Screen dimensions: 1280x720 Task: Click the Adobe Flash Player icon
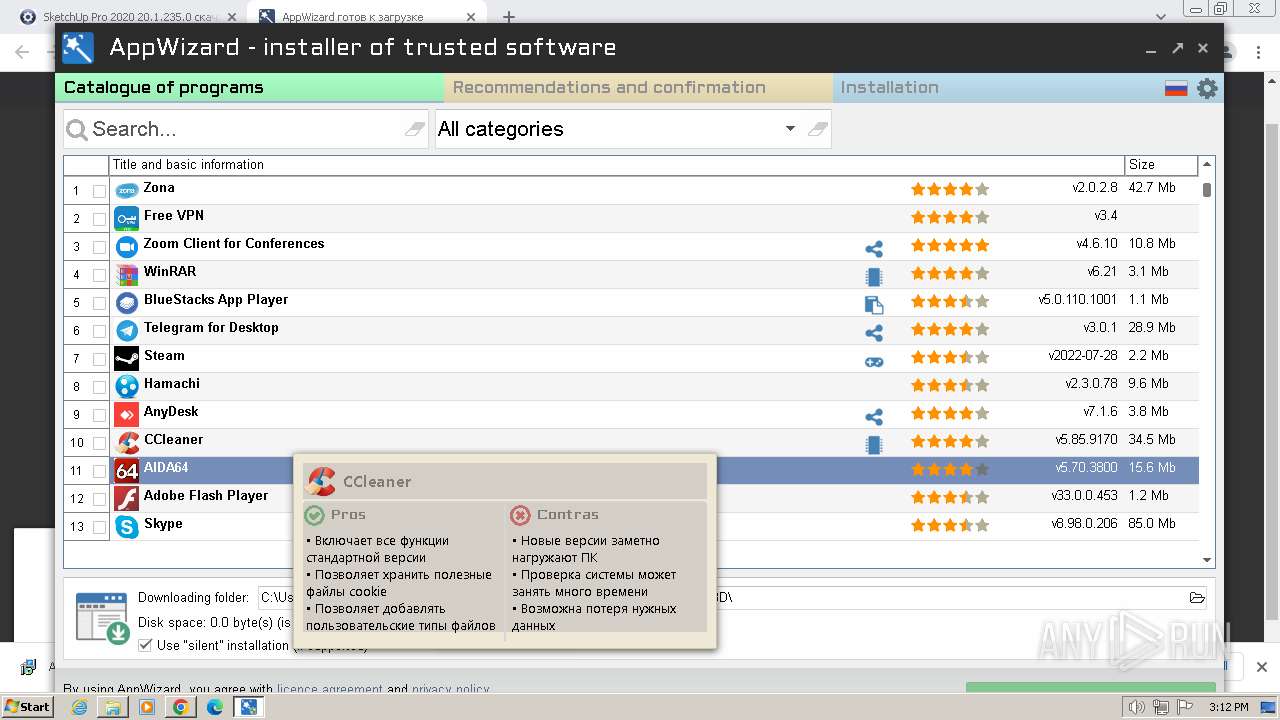coord(127,498)
